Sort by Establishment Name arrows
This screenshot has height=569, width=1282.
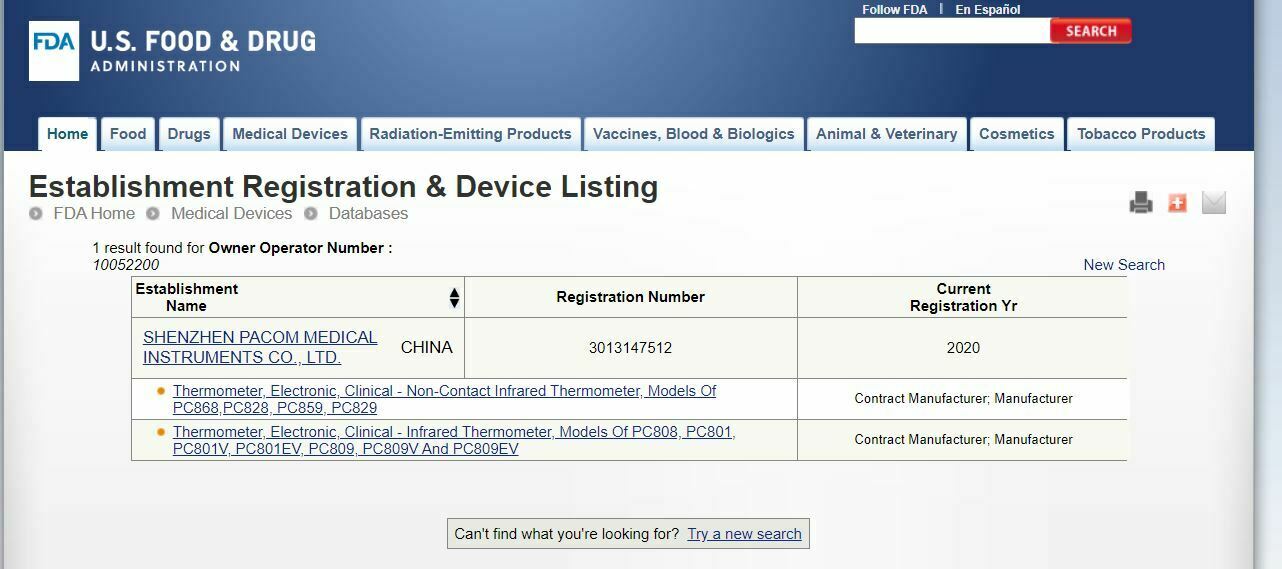click(454, 298)
